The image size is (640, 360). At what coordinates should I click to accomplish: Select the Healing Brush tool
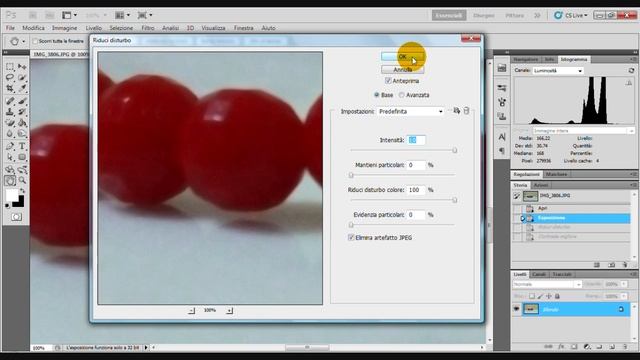tap(10, 101)
